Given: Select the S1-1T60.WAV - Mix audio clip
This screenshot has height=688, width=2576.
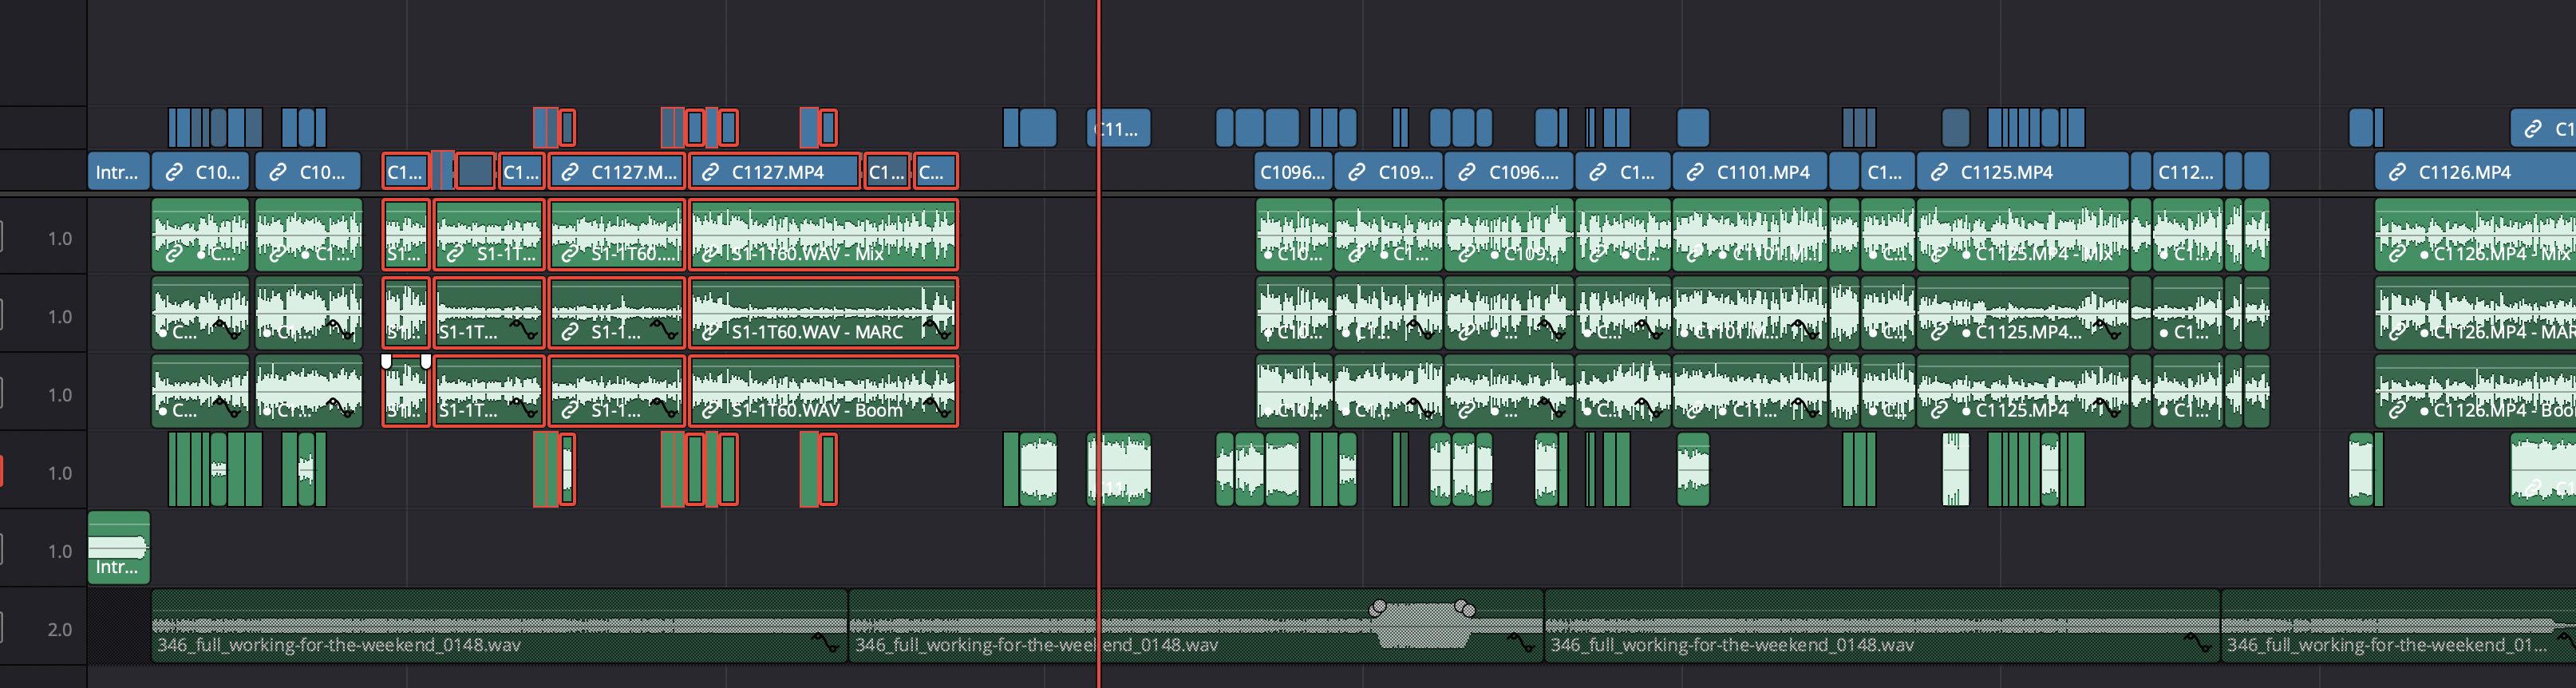Looking at the screenshot, I should (x=823, y=235).
